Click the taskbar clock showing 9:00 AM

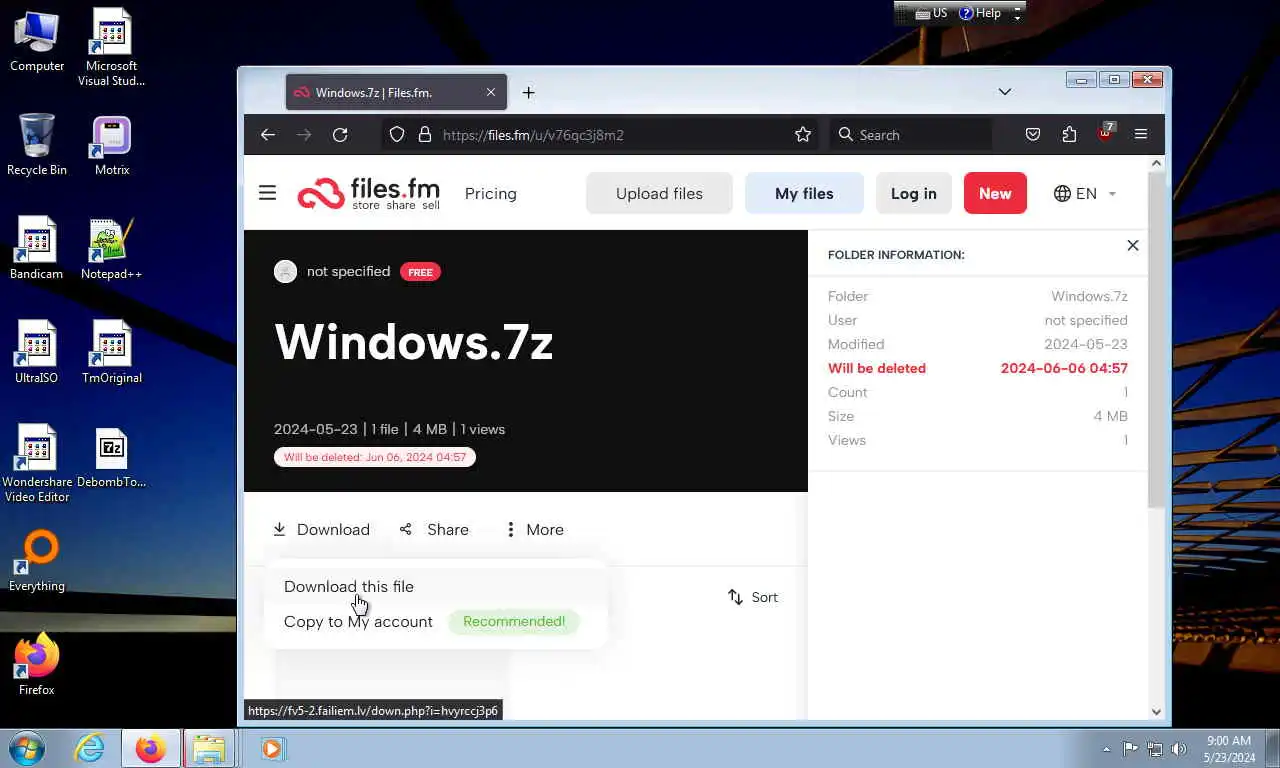click(x=1229, y=748)
